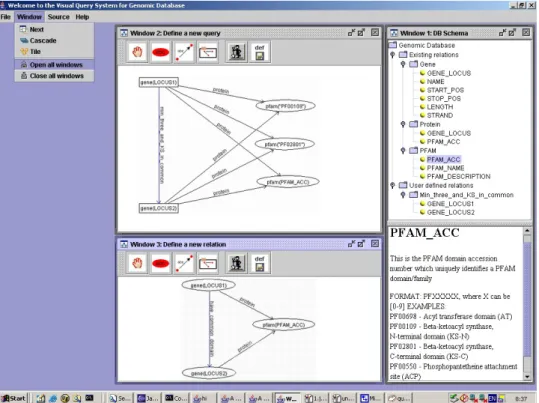Open the Internet Explorer quick launch icon
Image resolution: width=539 pixels, height=403 pixels.
(x=53, y=398)
